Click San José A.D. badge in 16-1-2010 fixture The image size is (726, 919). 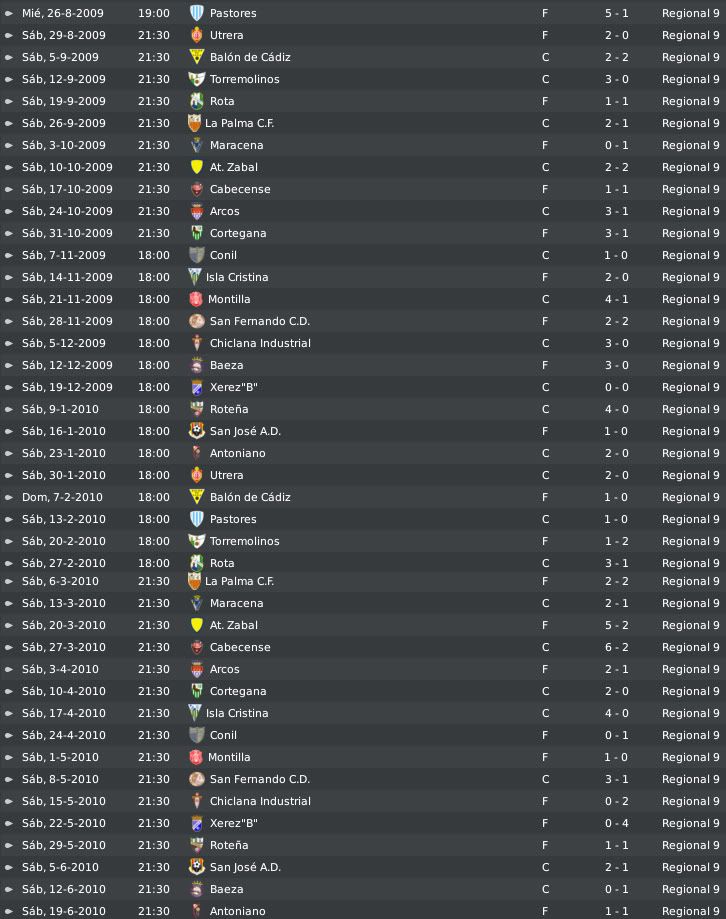197,431
